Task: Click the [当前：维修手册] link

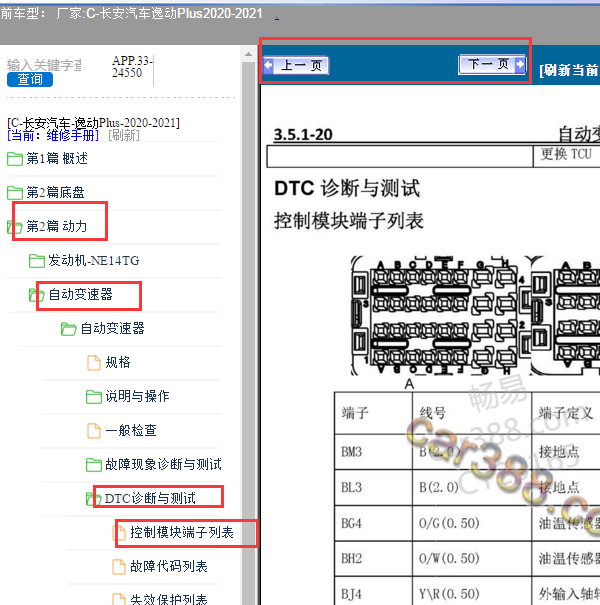Action: coord(53,135)
